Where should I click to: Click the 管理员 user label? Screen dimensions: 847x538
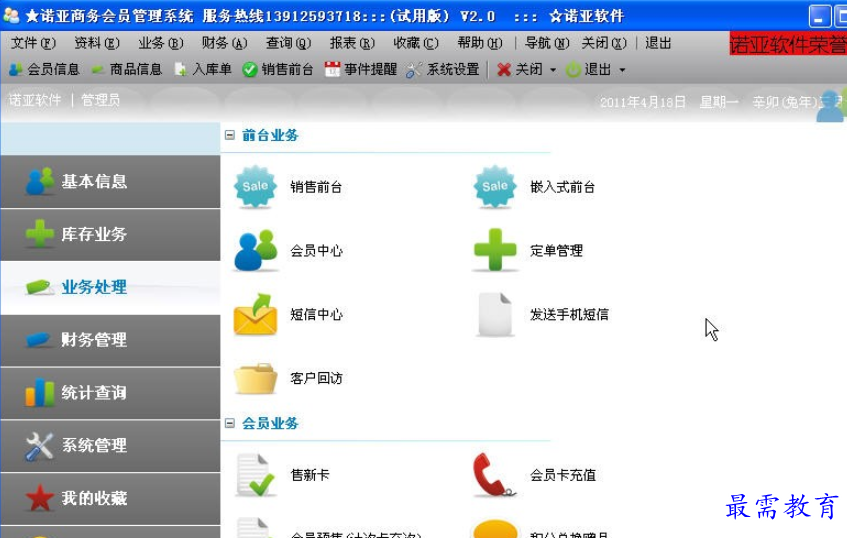[x=100, y=100]
